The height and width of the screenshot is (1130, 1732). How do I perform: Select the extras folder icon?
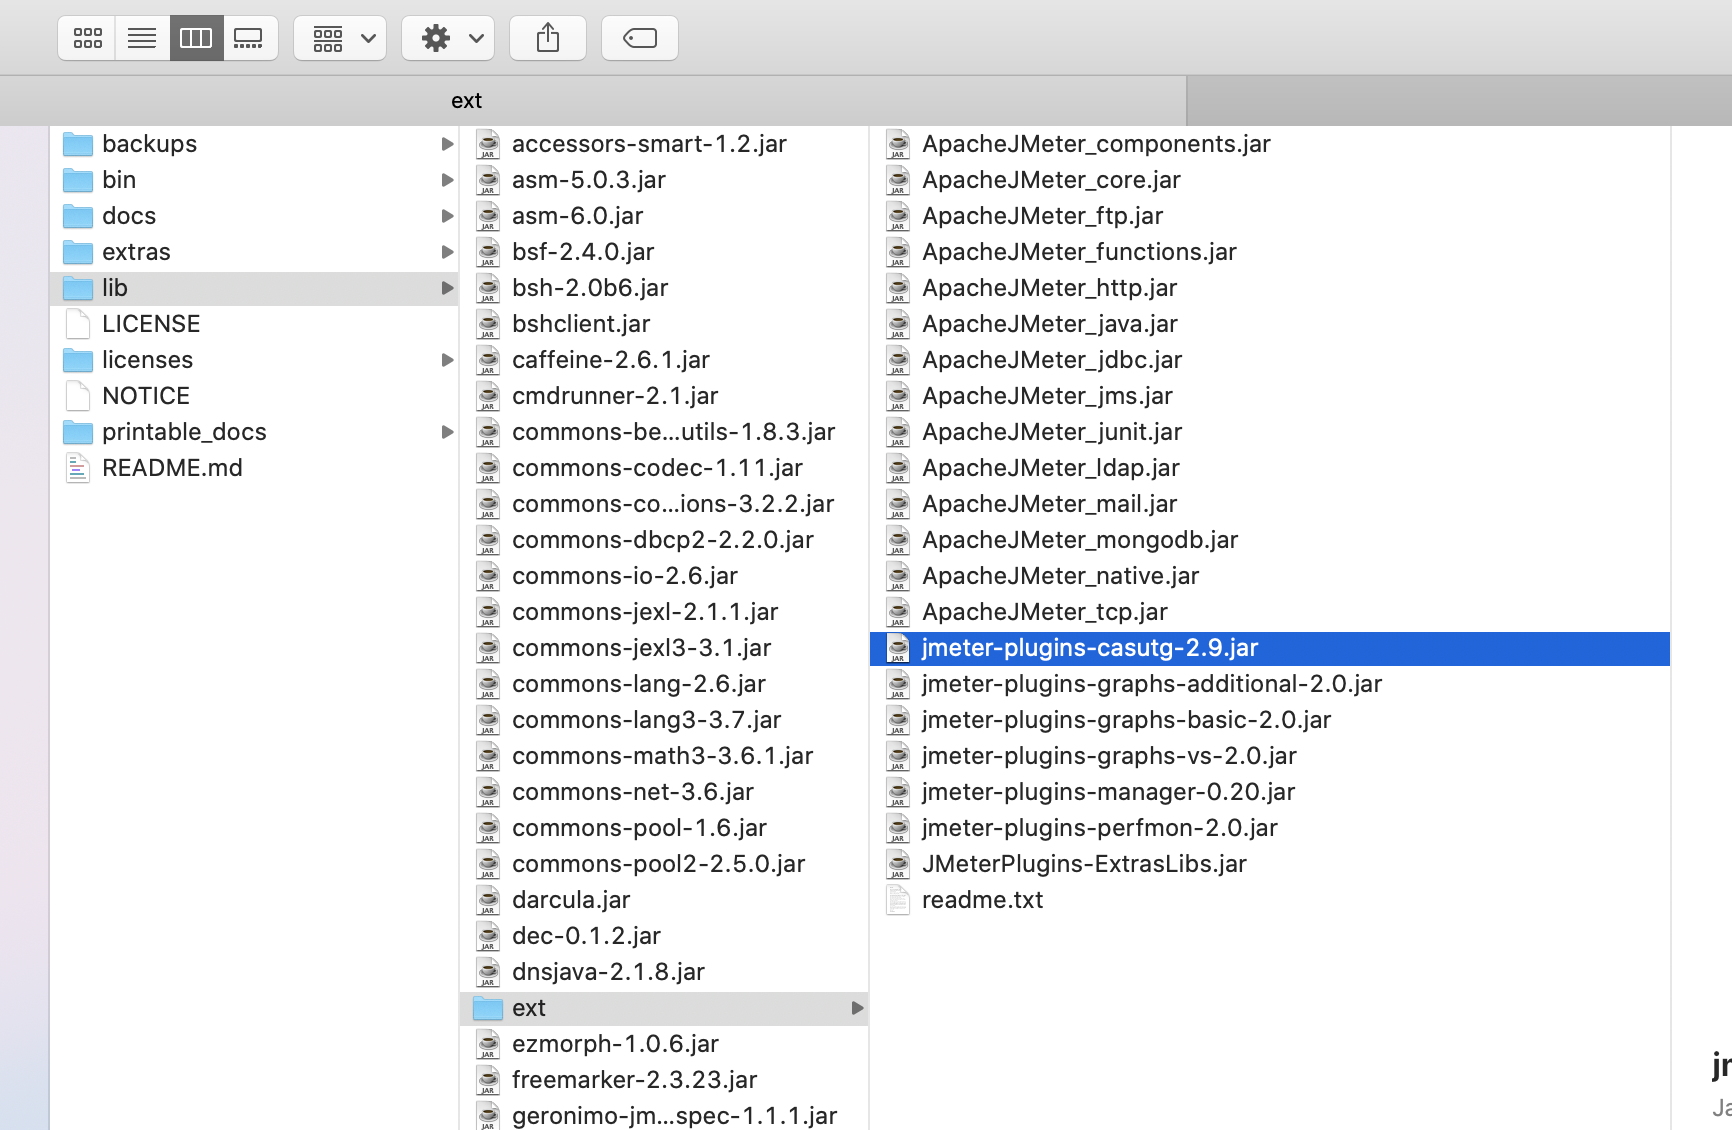click(78, 252)
